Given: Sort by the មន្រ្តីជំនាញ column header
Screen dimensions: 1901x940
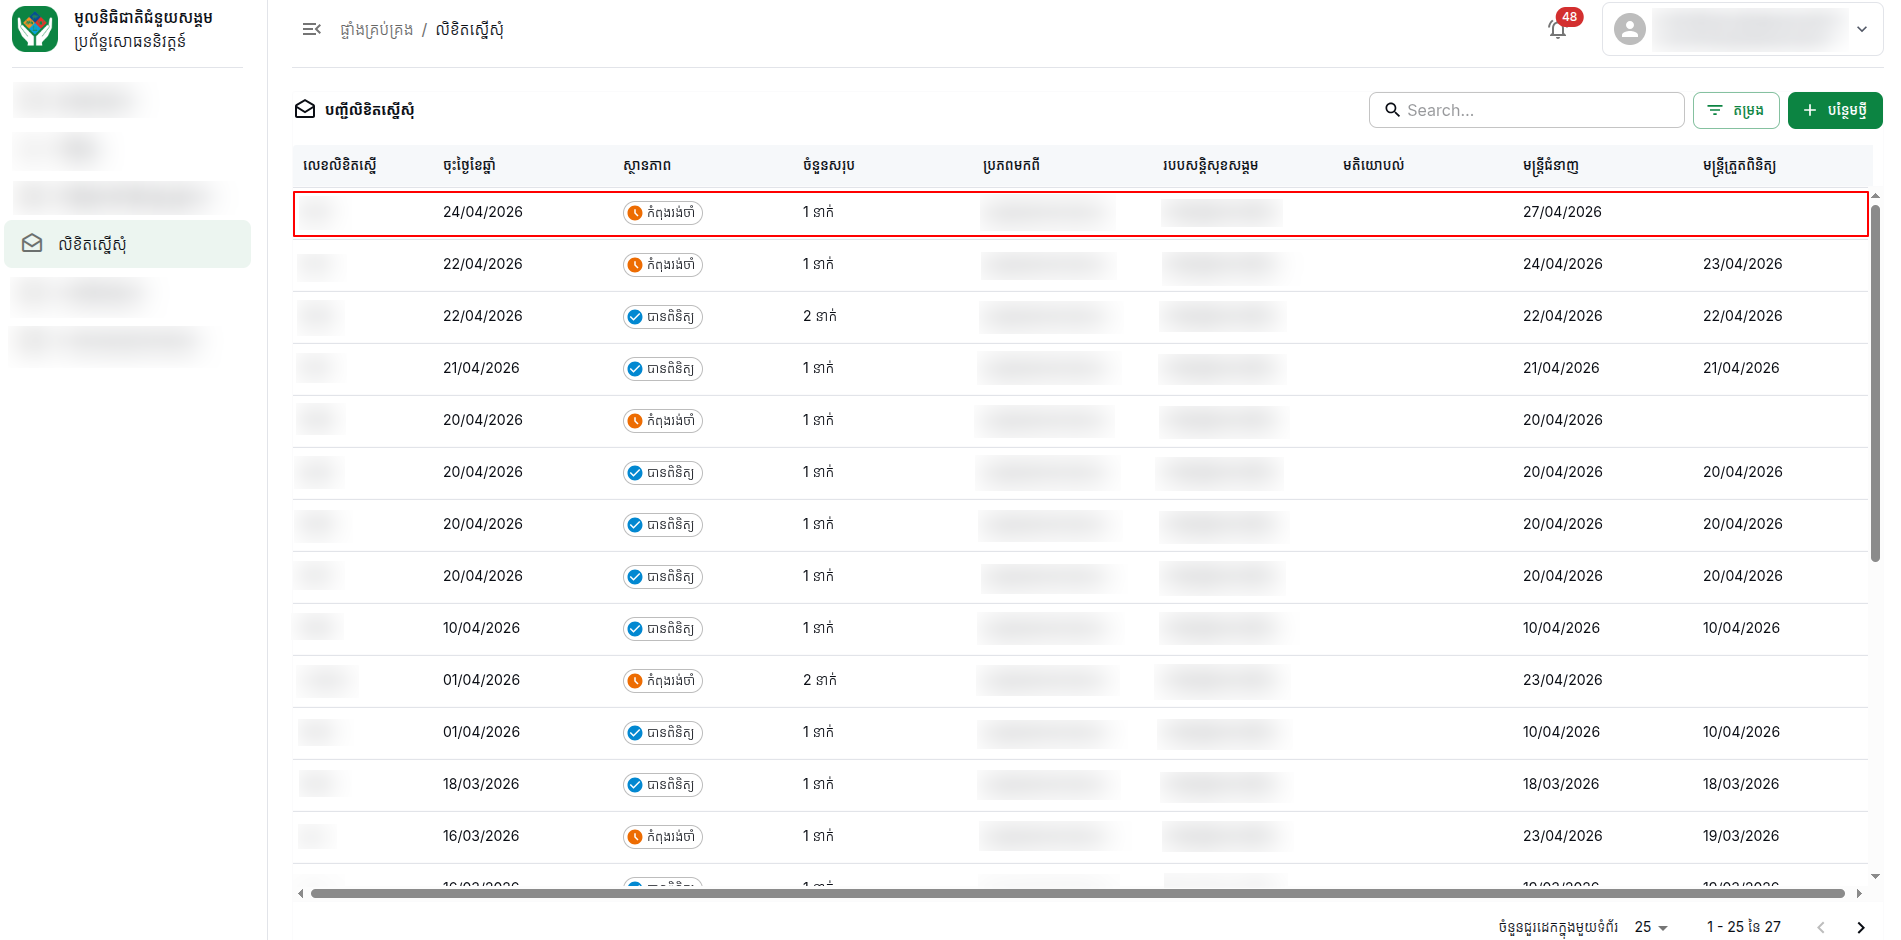Looking at the screenshot, I should [x=1551, y=165].
